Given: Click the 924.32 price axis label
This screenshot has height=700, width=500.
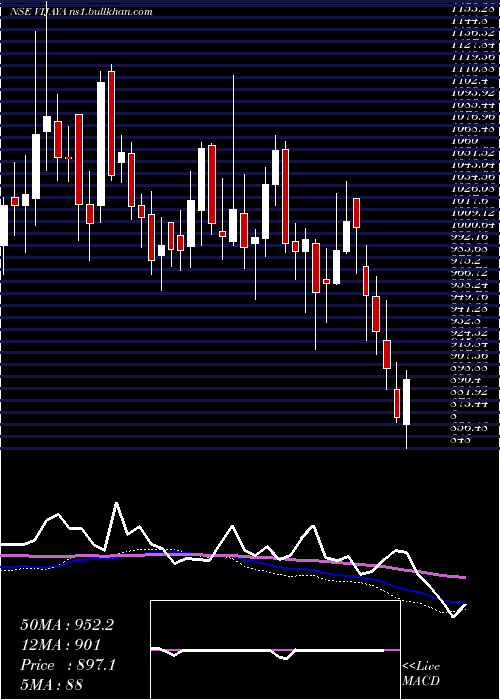Looking at the screenshot, I should coord(471,332).
